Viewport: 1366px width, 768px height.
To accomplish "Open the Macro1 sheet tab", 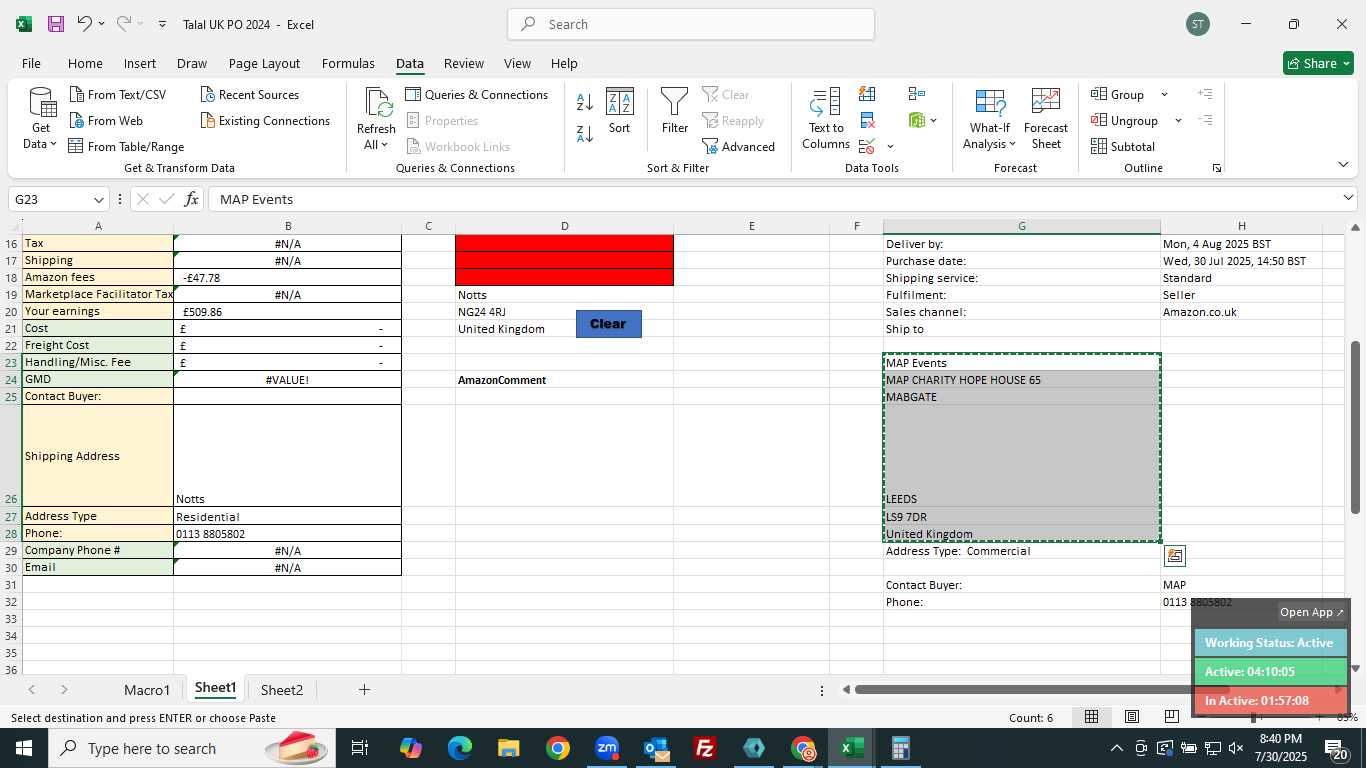I will pos(147,690).
